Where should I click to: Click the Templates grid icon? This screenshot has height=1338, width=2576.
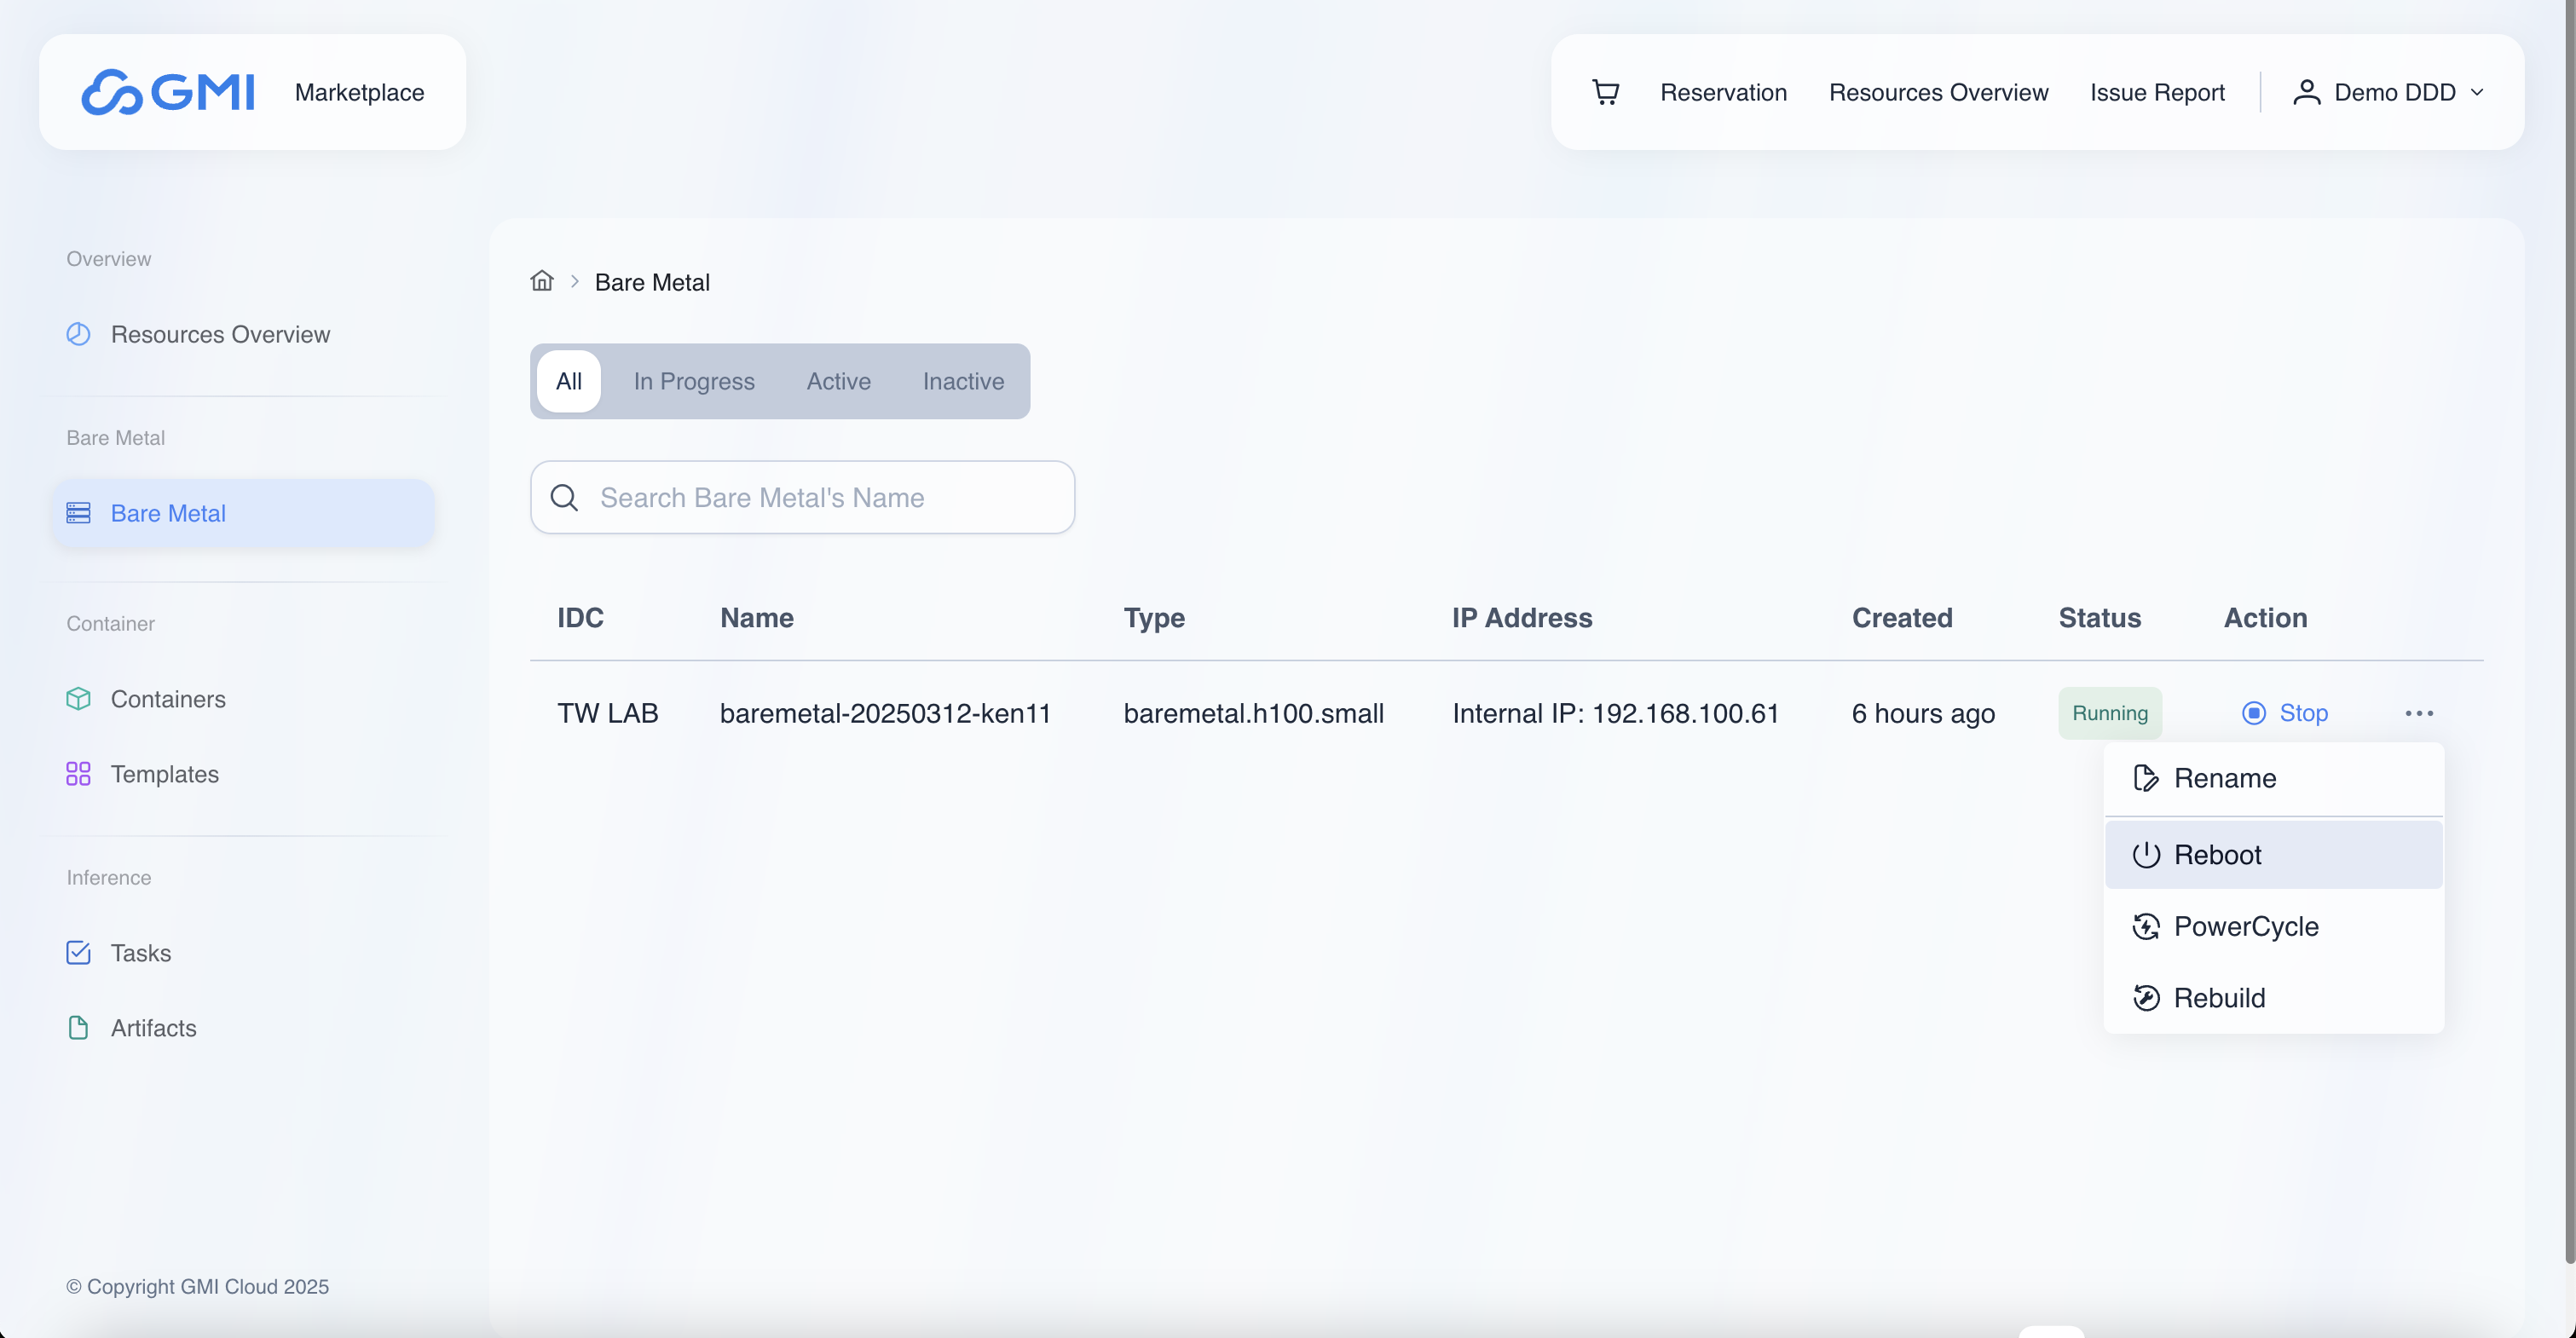pos(78,774)
